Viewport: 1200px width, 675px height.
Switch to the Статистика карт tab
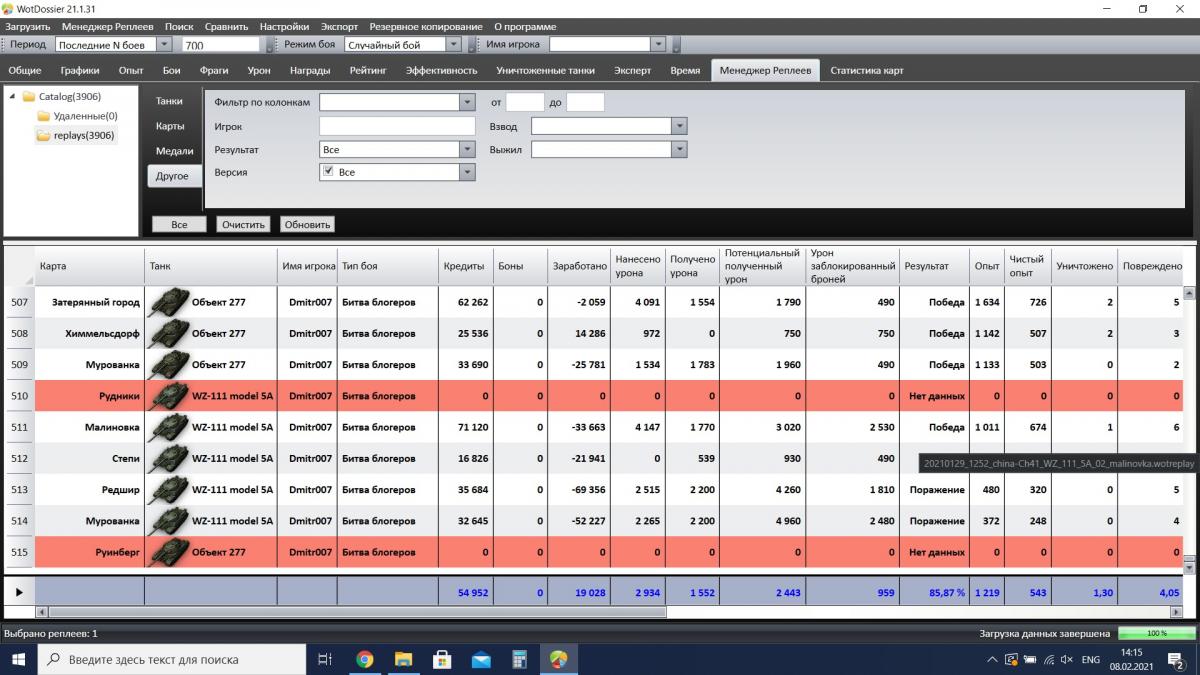(866, 70)
